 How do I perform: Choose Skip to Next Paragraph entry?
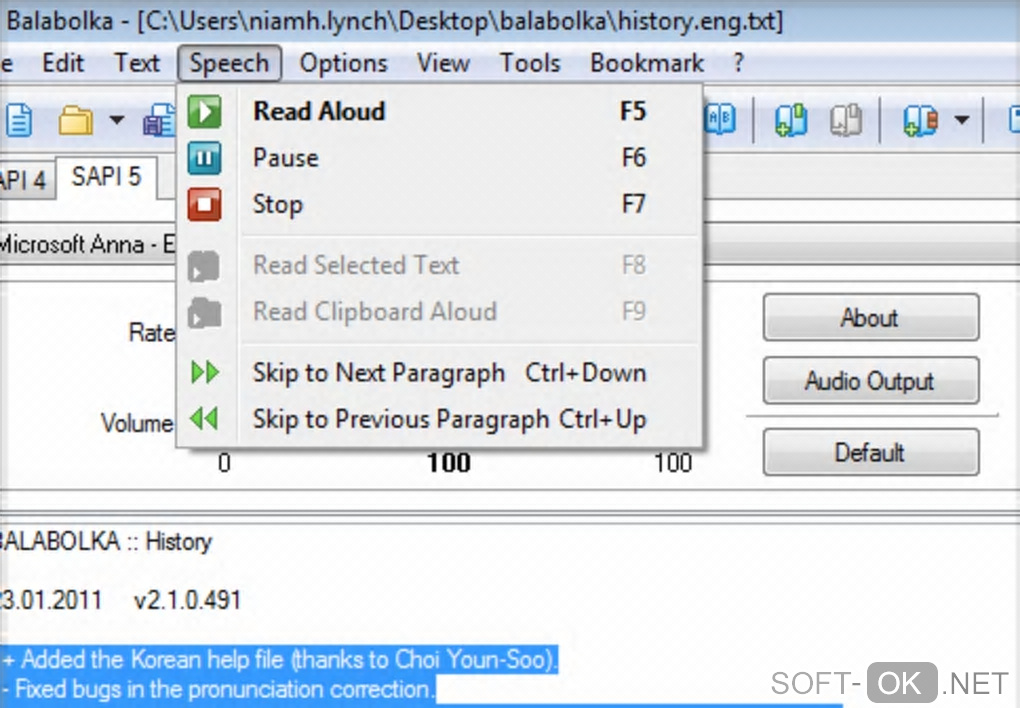(440, 373)
